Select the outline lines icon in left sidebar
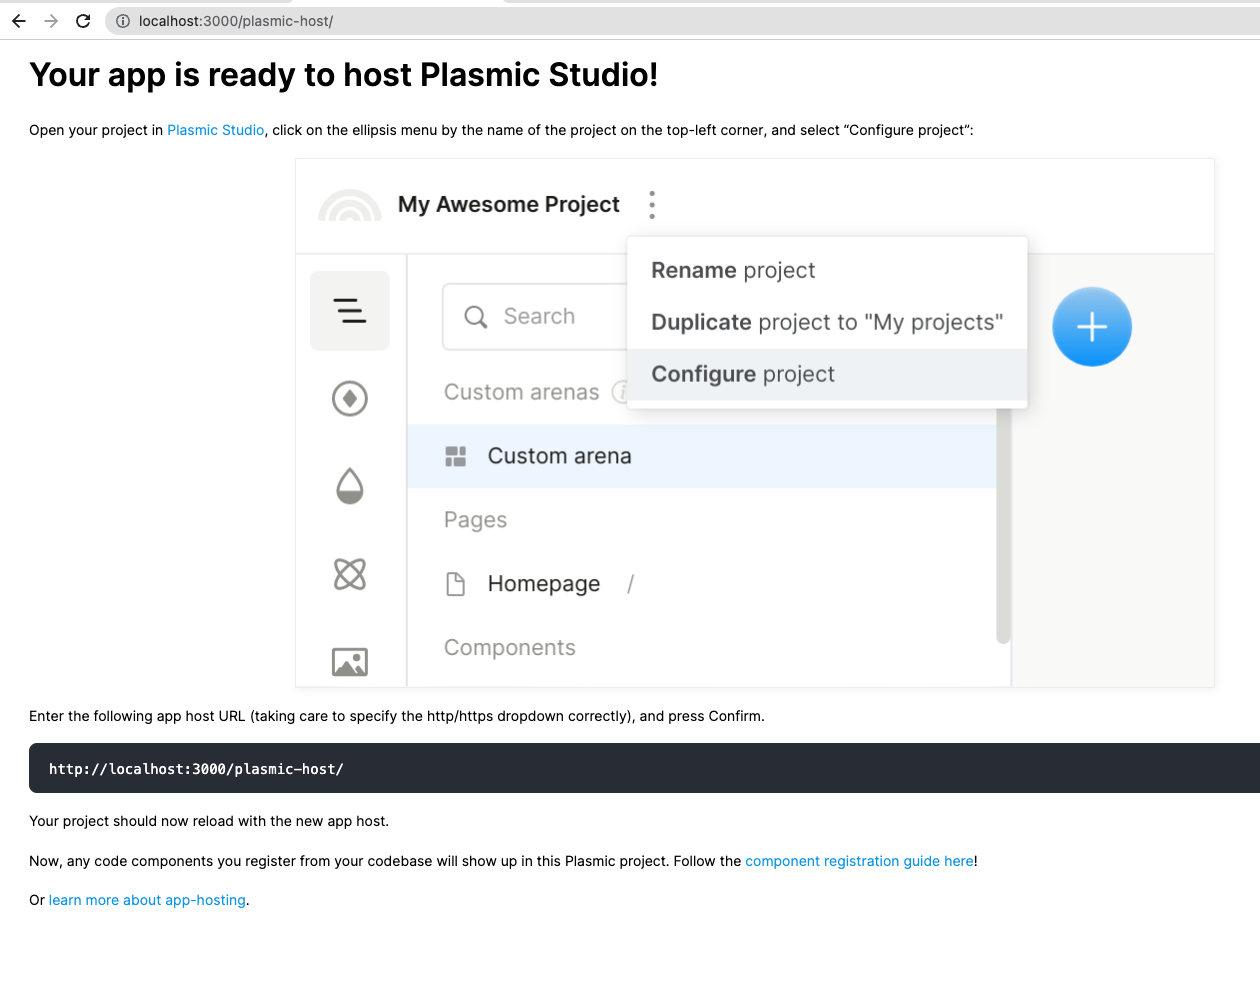The image size is (1260, 1008). [349, 311]
